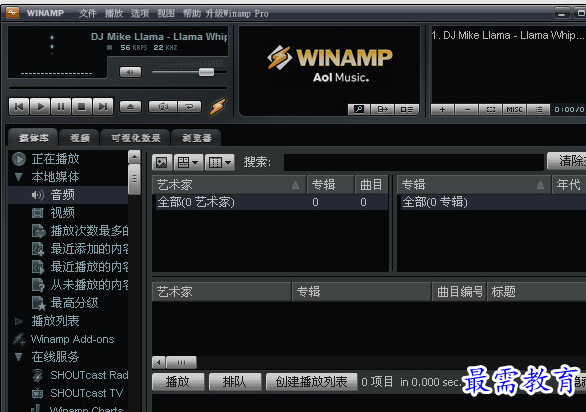Switch to the 媒体库 tab

[x=33, y=138]
